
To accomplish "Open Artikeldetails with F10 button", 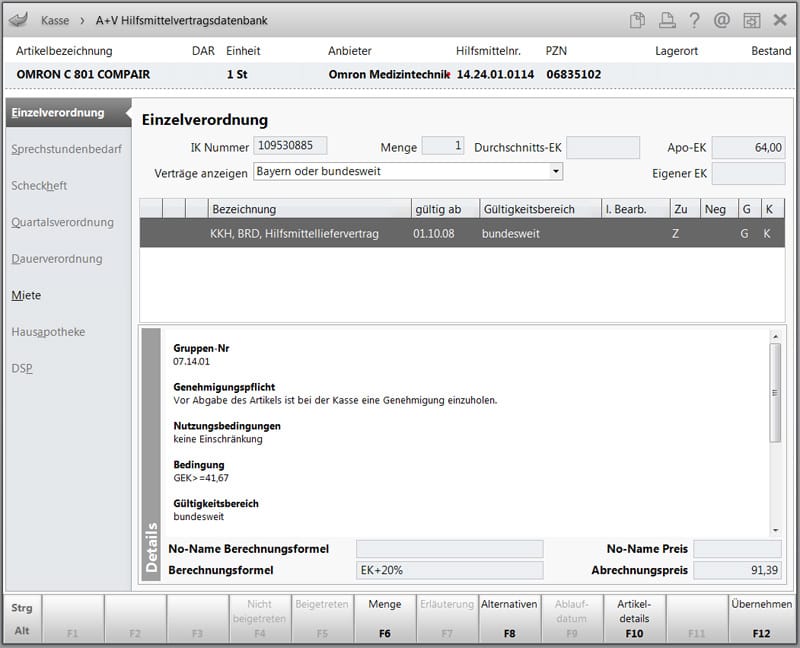I will (634, 617).
